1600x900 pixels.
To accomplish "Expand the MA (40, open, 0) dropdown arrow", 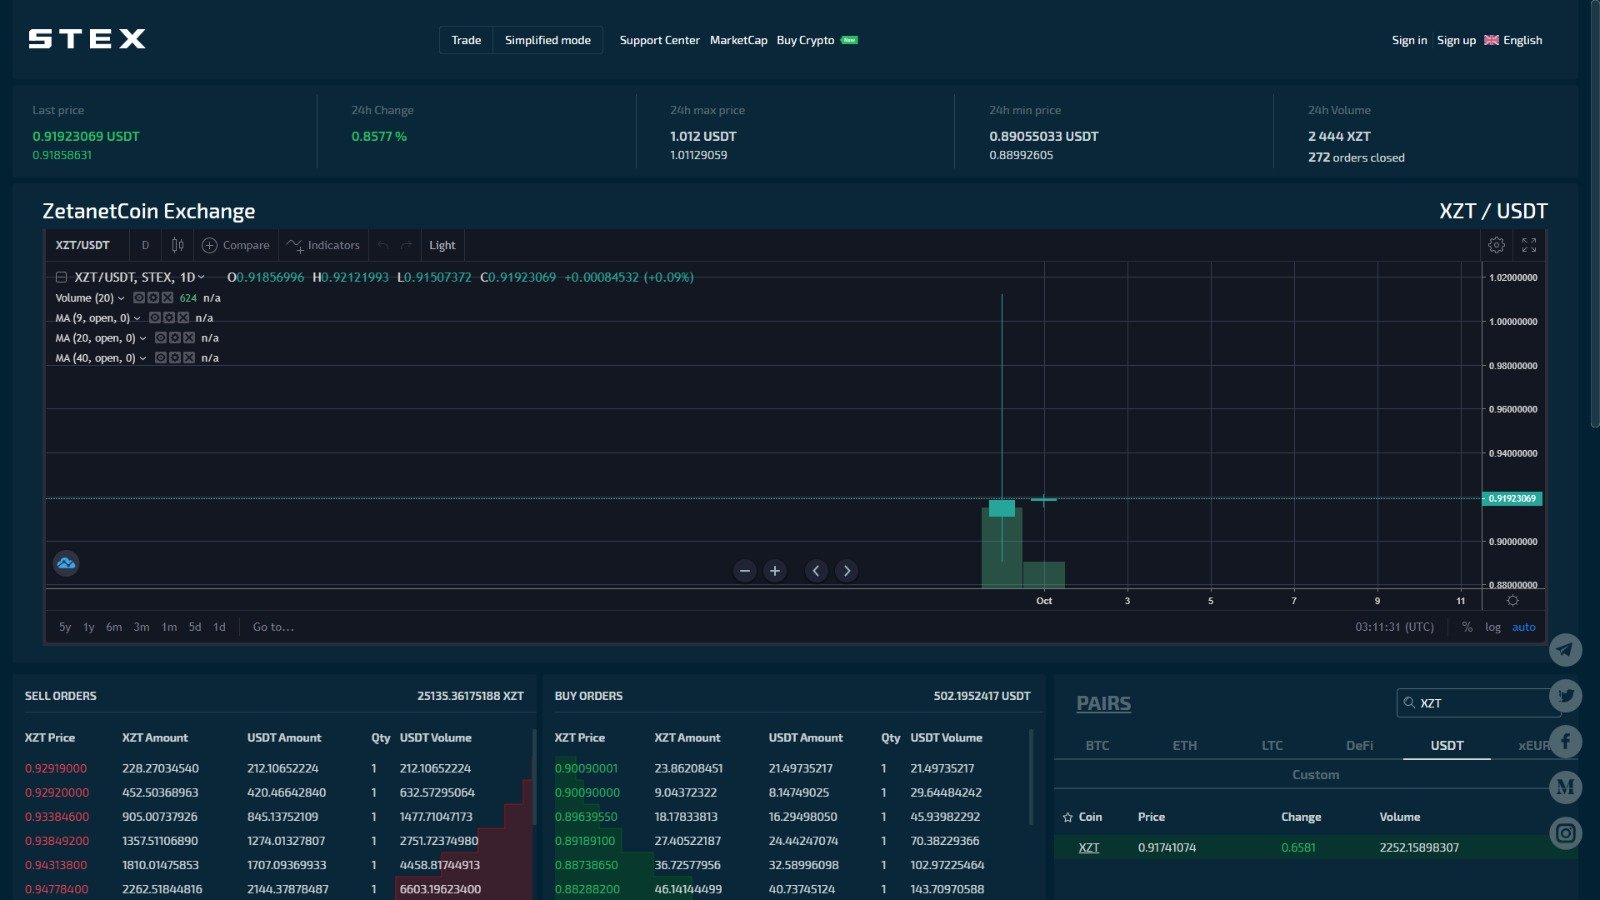I will pos(143,358).
